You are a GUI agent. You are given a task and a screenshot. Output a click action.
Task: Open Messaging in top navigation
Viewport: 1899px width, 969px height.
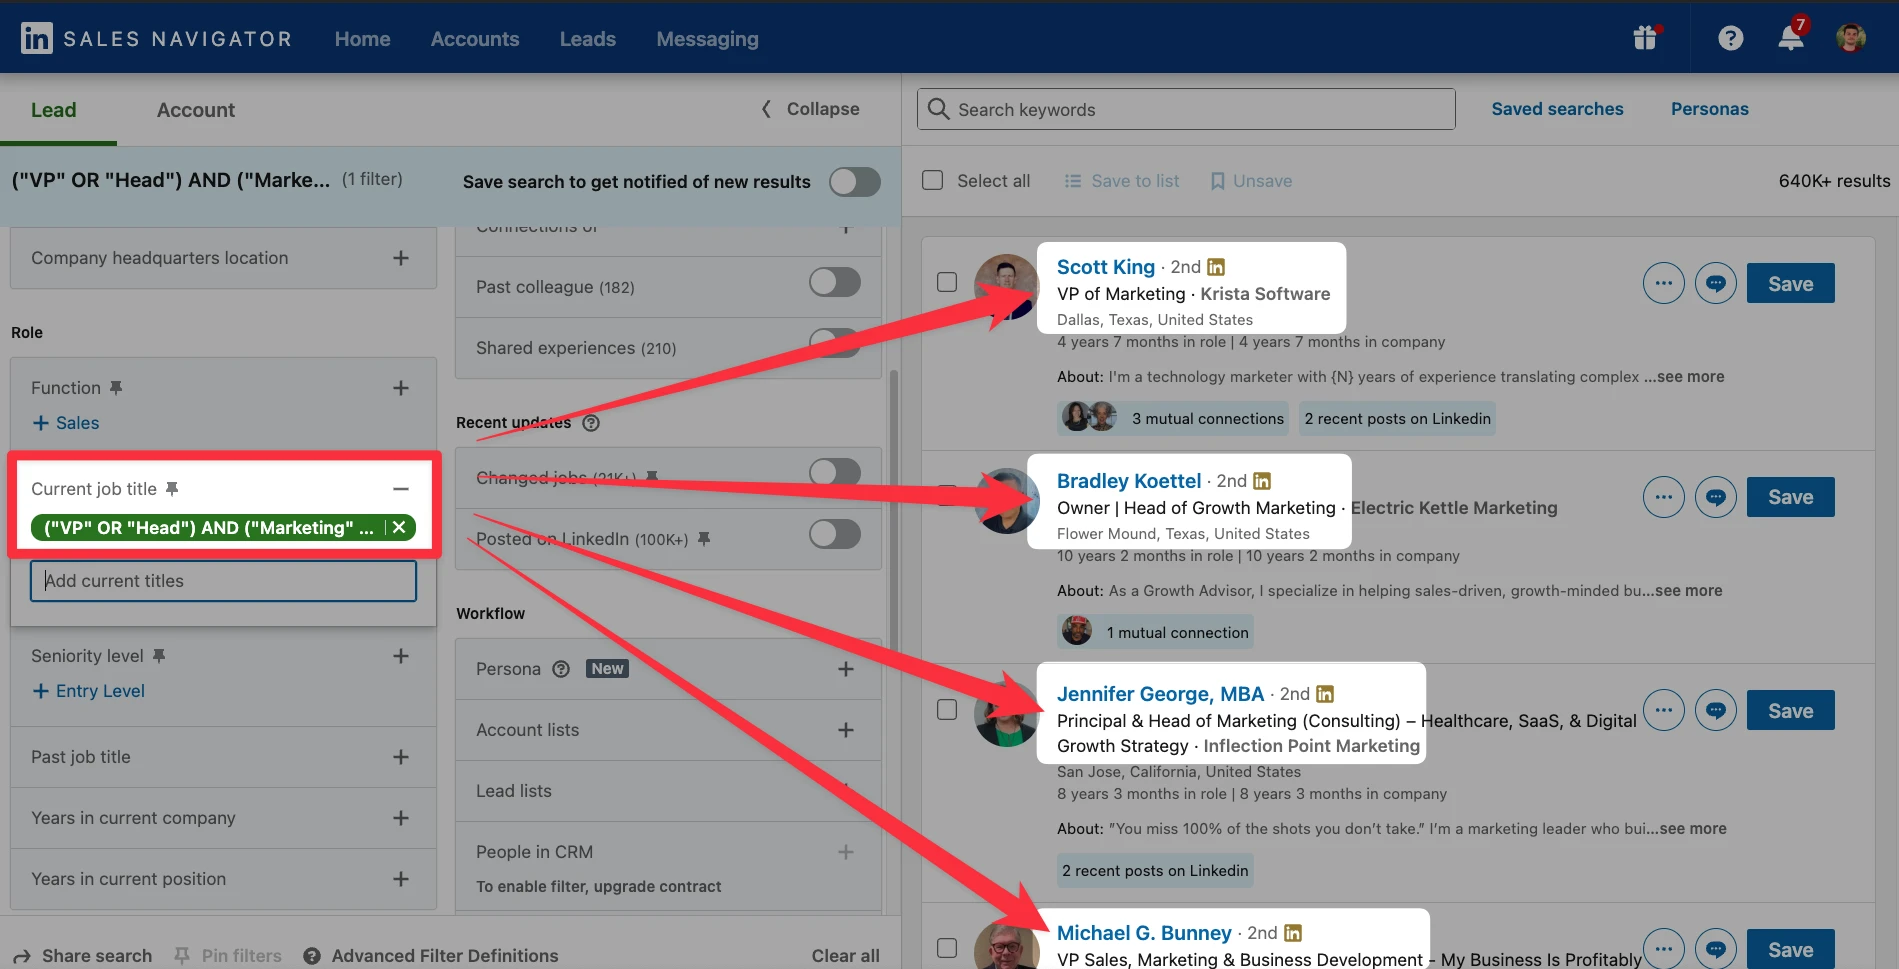coord(708,39)
